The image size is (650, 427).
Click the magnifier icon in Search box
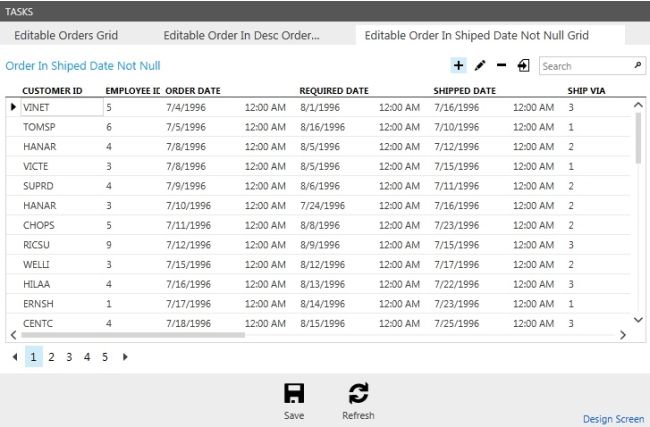(x=638, y=65)
